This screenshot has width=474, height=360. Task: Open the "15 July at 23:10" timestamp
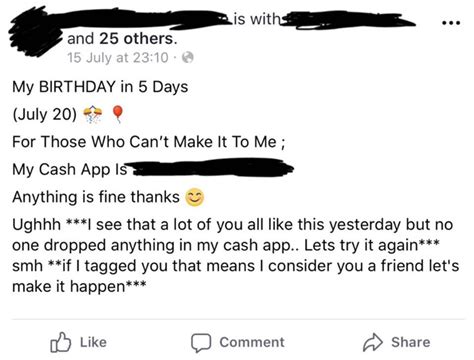tap(118, 58)
